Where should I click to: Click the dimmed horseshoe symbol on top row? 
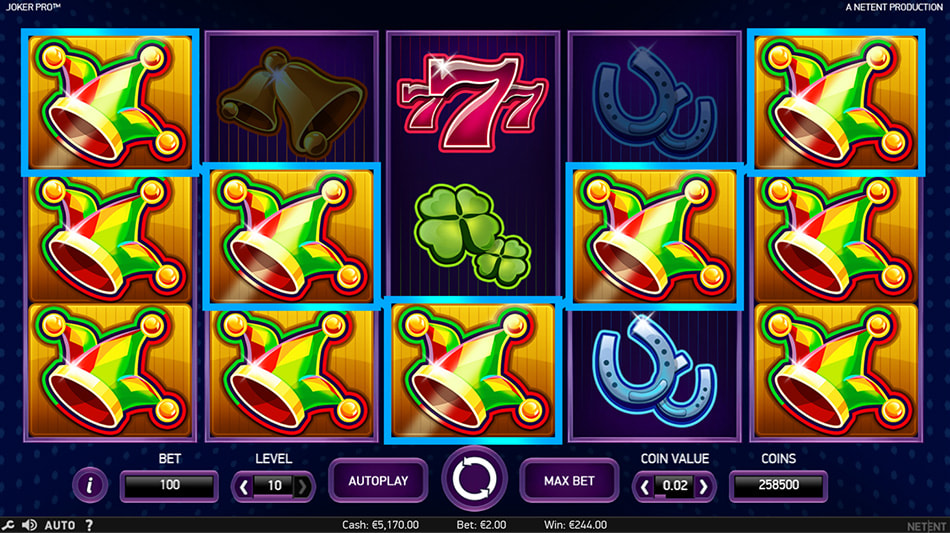[x=655, y=101]
